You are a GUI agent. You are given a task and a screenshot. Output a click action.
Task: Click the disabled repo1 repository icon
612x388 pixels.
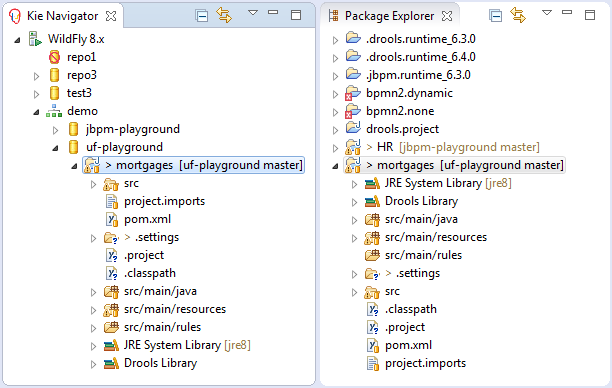point(54,57)
